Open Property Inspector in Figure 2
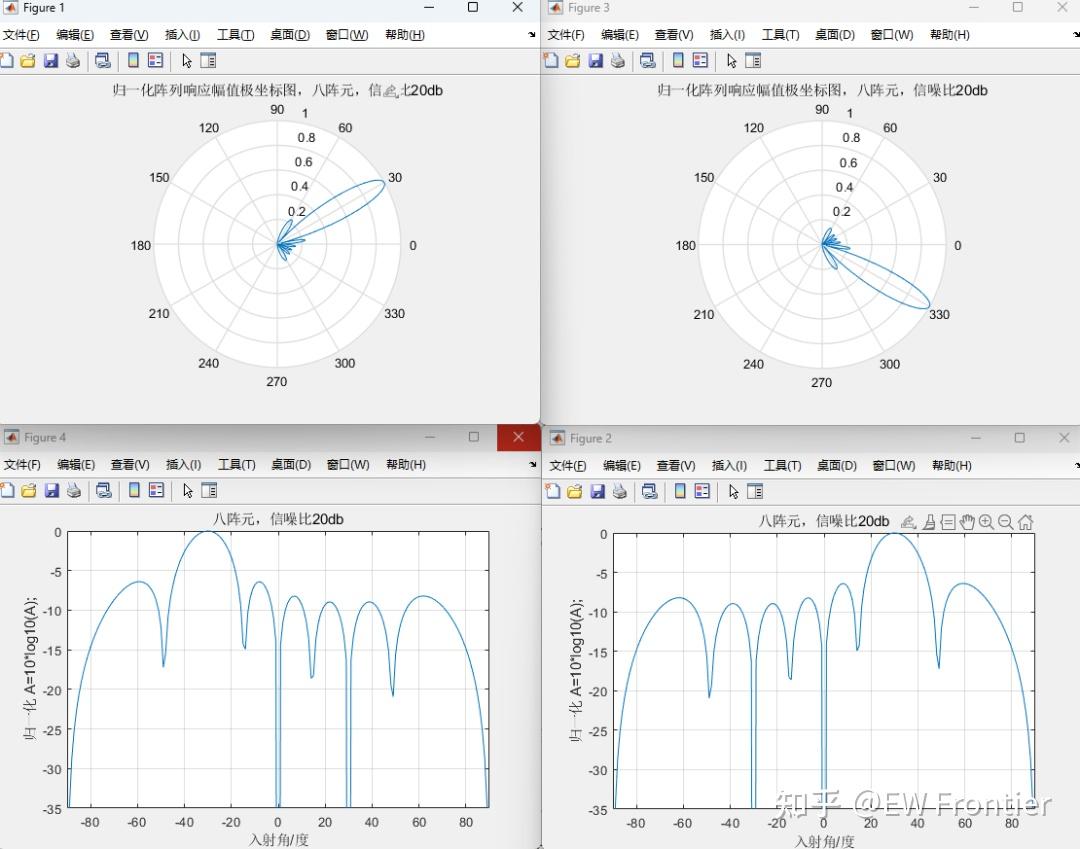This screenshot has height=849, width=1080. [x=755, y=492]
